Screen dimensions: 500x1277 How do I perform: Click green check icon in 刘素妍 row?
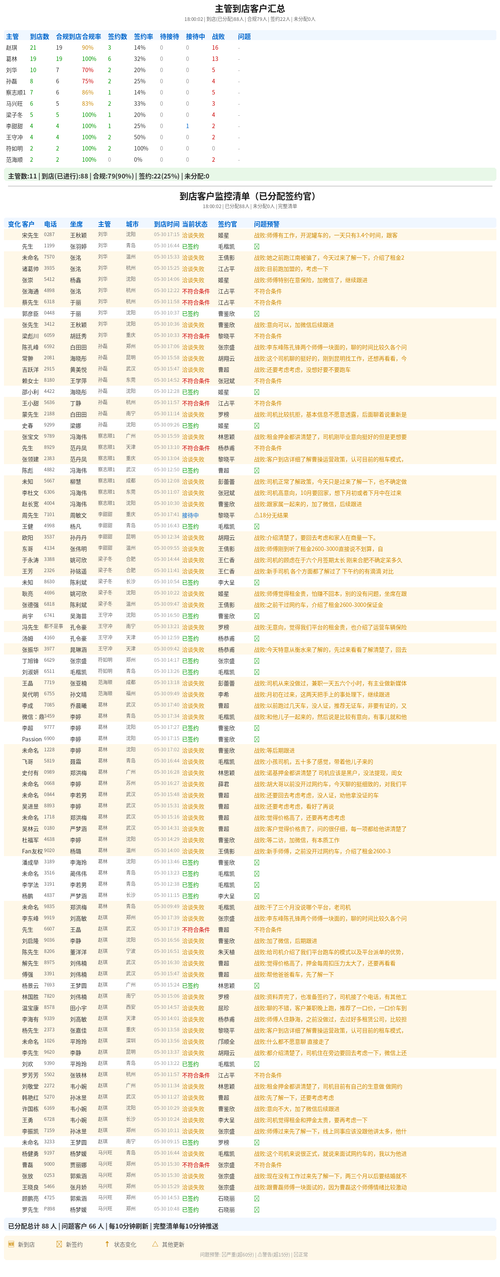256,671
